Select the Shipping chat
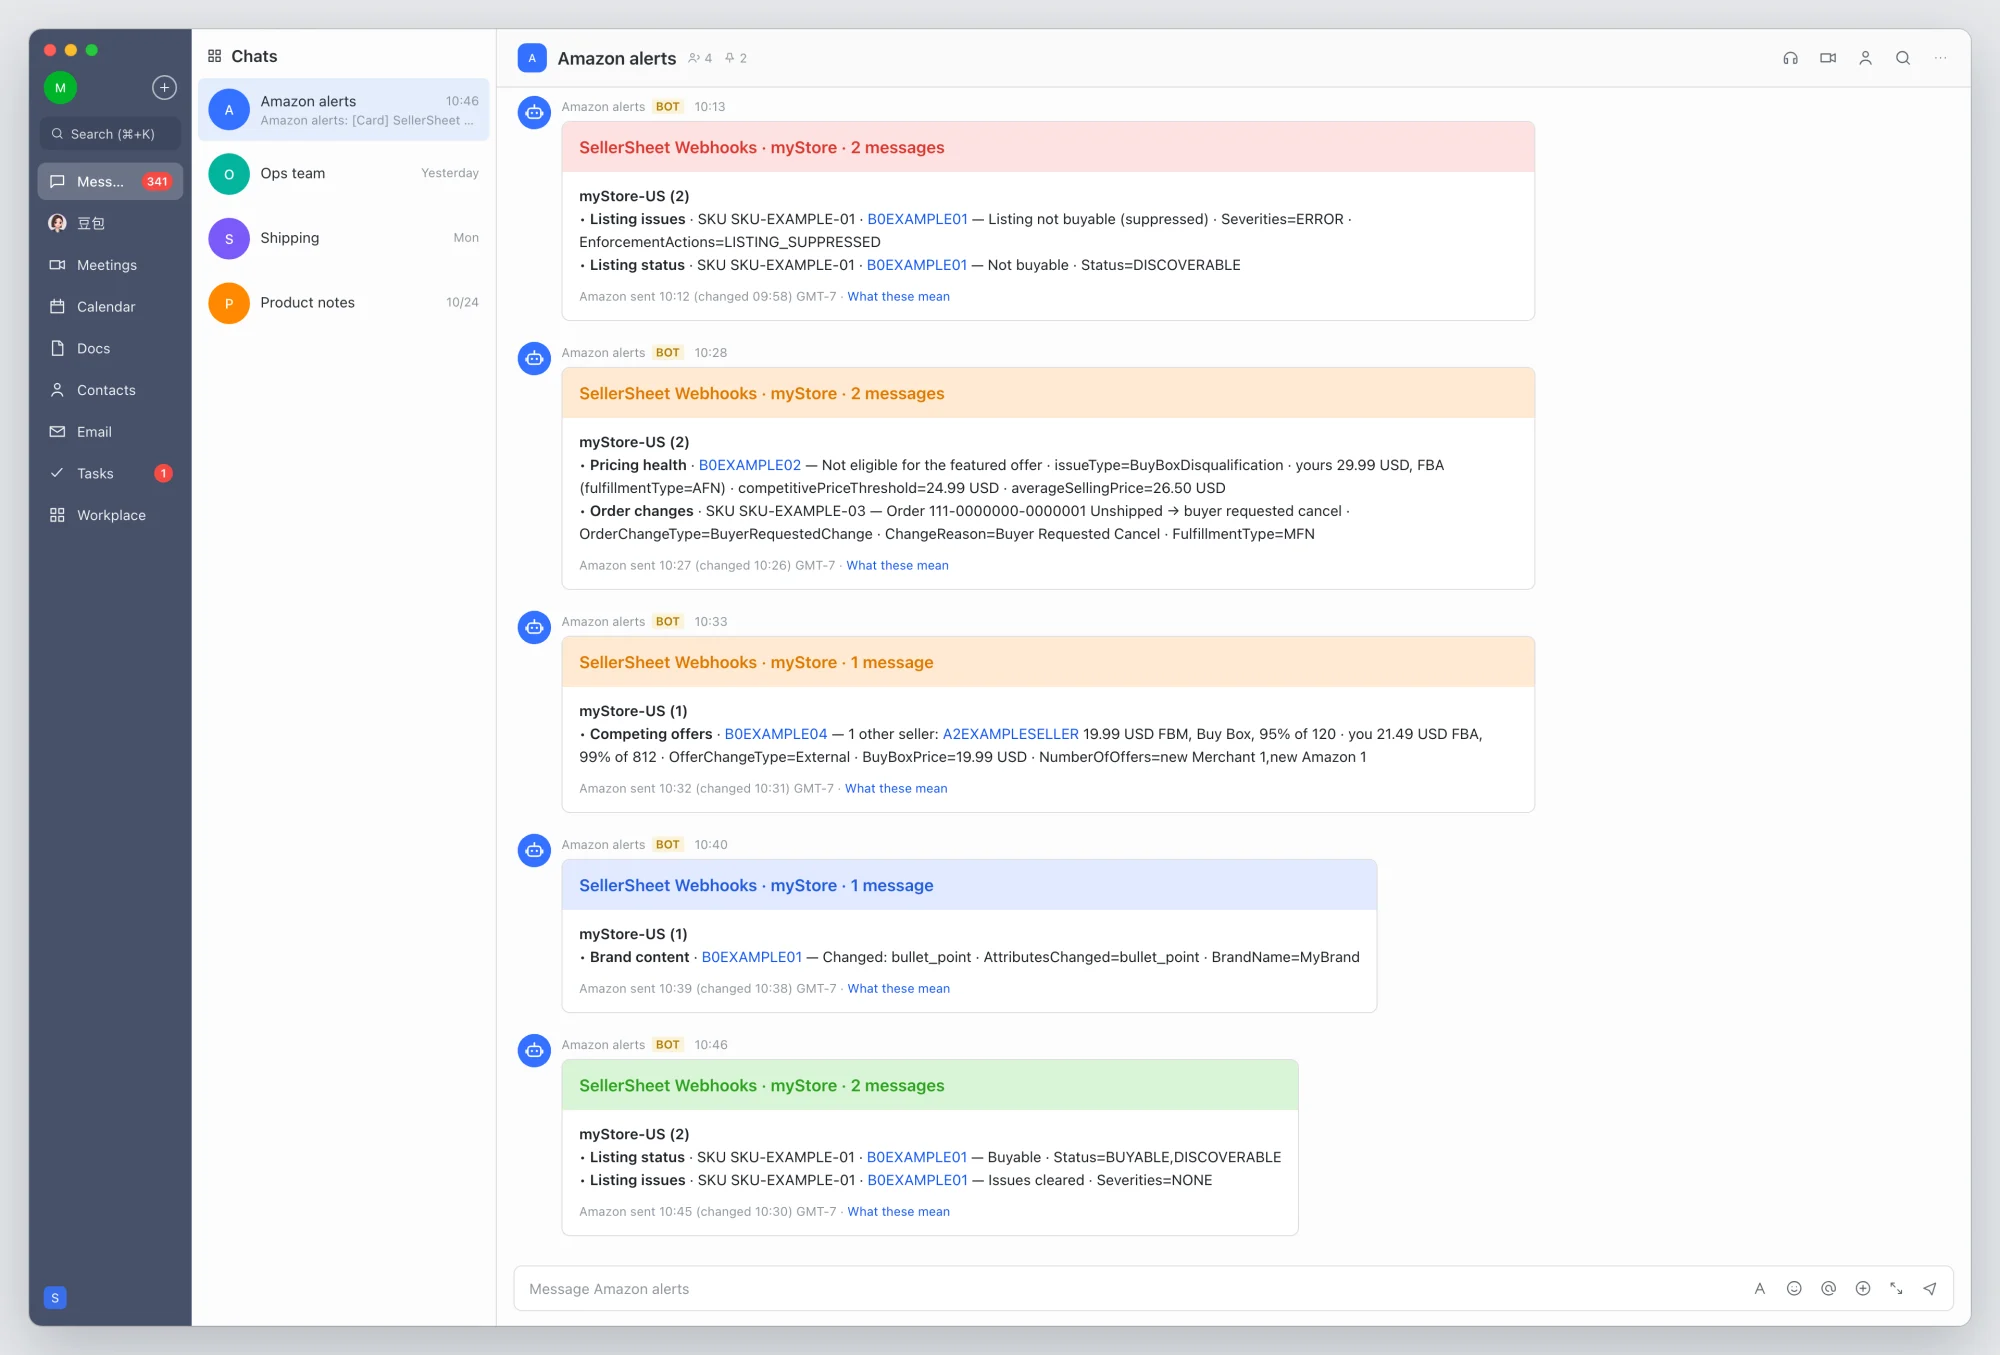 [343, 238]
